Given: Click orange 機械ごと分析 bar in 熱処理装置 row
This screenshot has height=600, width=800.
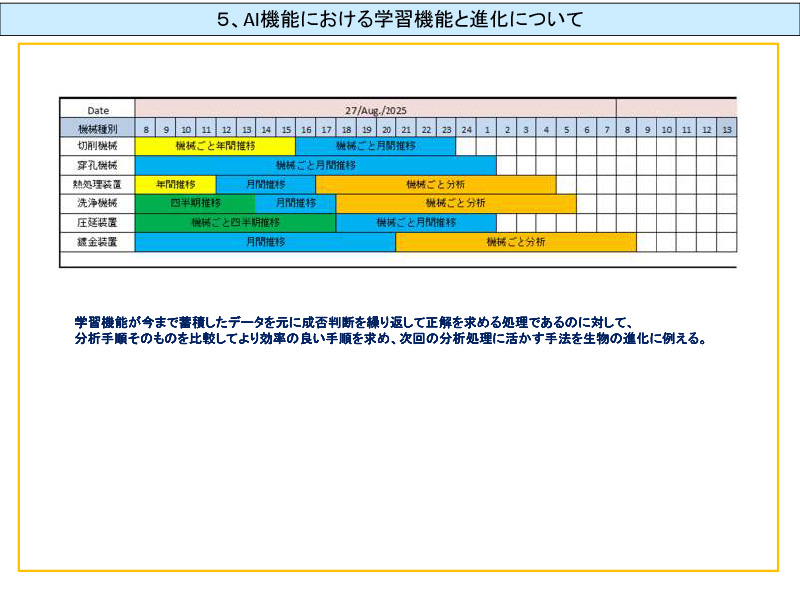Looking at the screenshot, I should (x=436, y=184).
